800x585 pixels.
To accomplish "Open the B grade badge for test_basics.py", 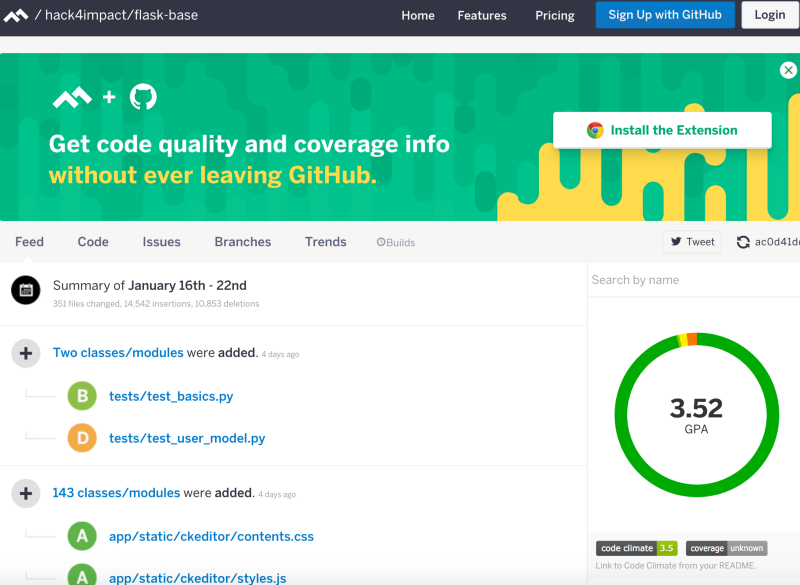I will [x=81, y=396].
